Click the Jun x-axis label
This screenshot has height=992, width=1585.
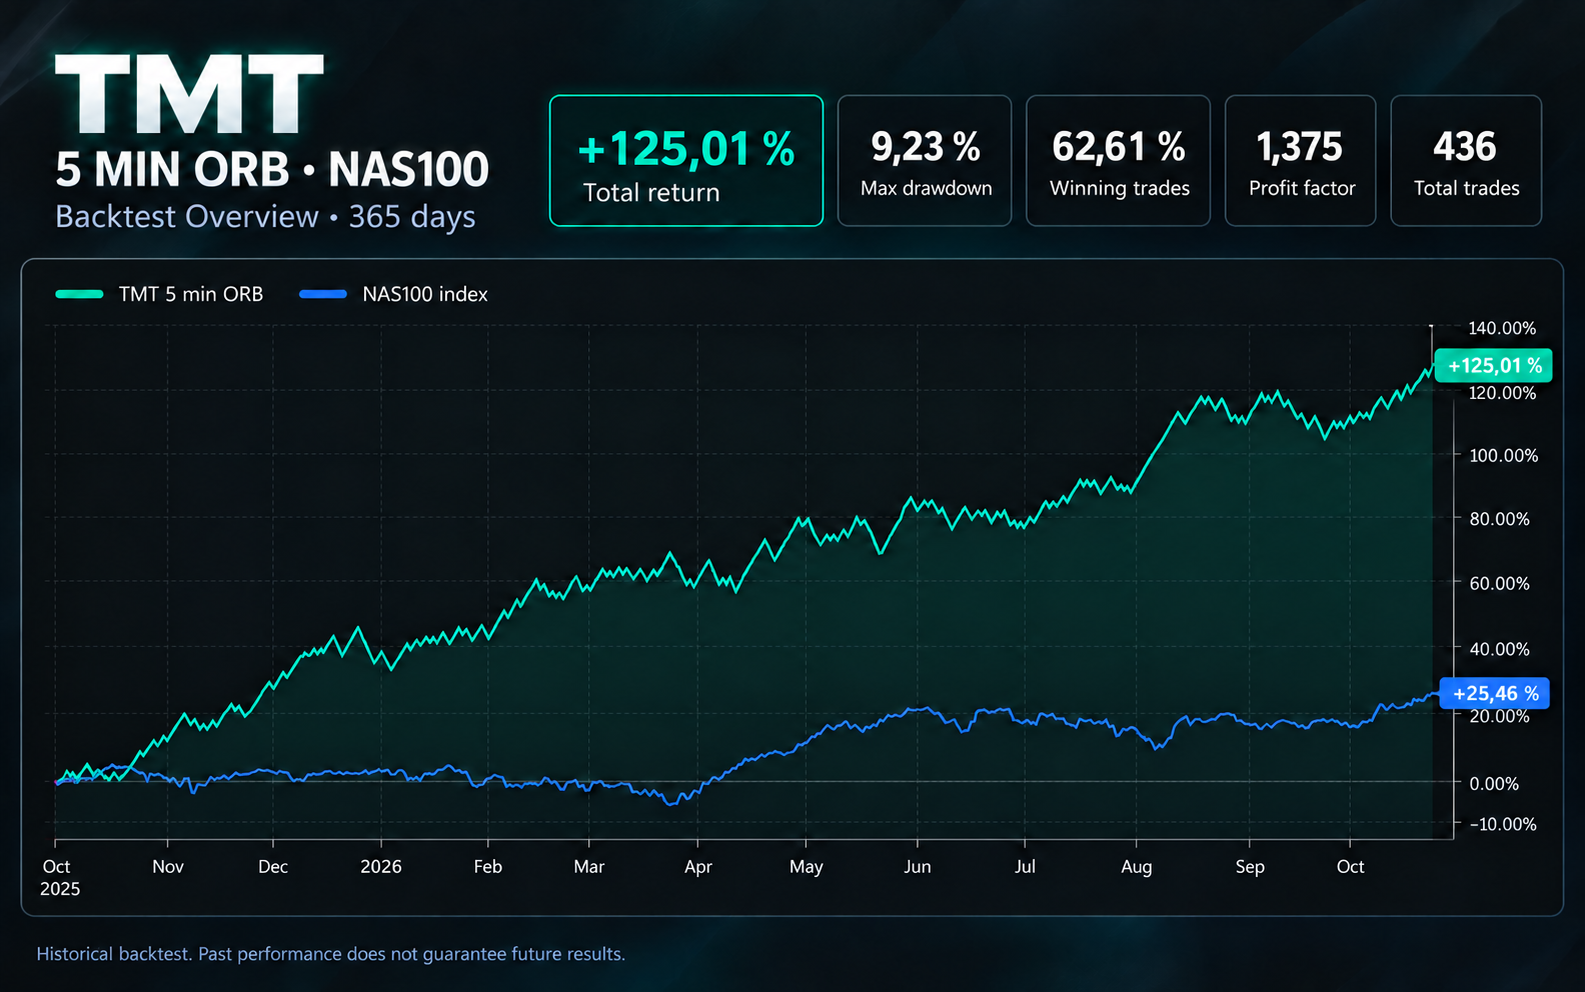(x=917, y=867)
